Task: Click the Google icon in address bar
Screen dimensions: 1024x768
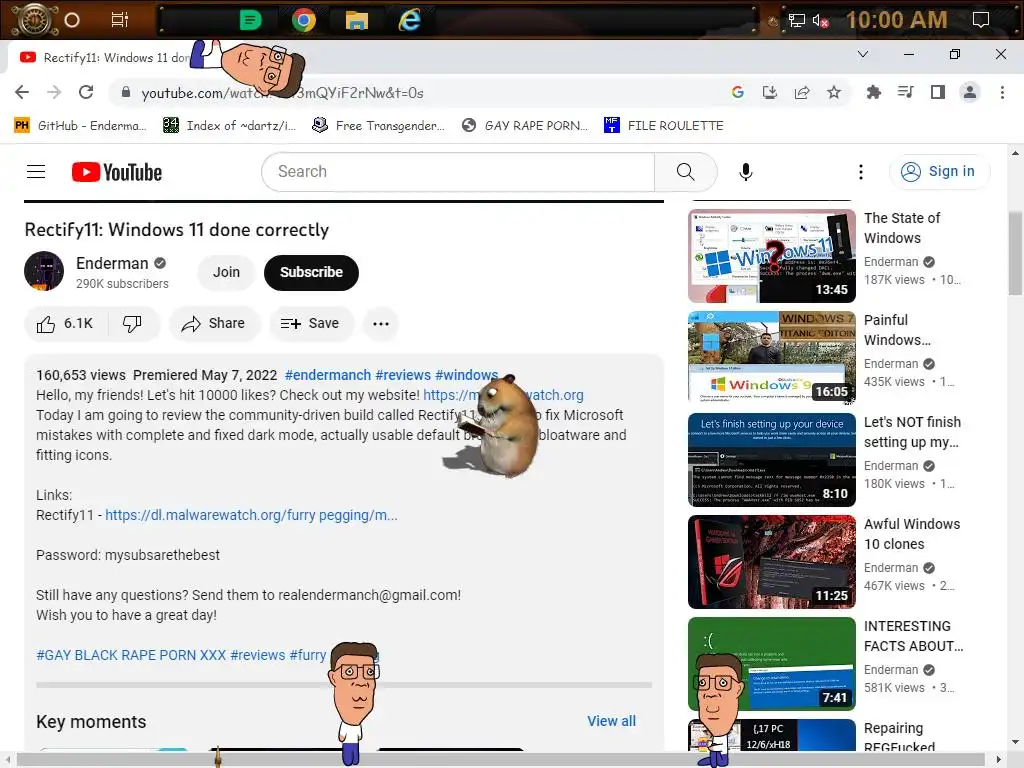Action: tap(738, 93)
